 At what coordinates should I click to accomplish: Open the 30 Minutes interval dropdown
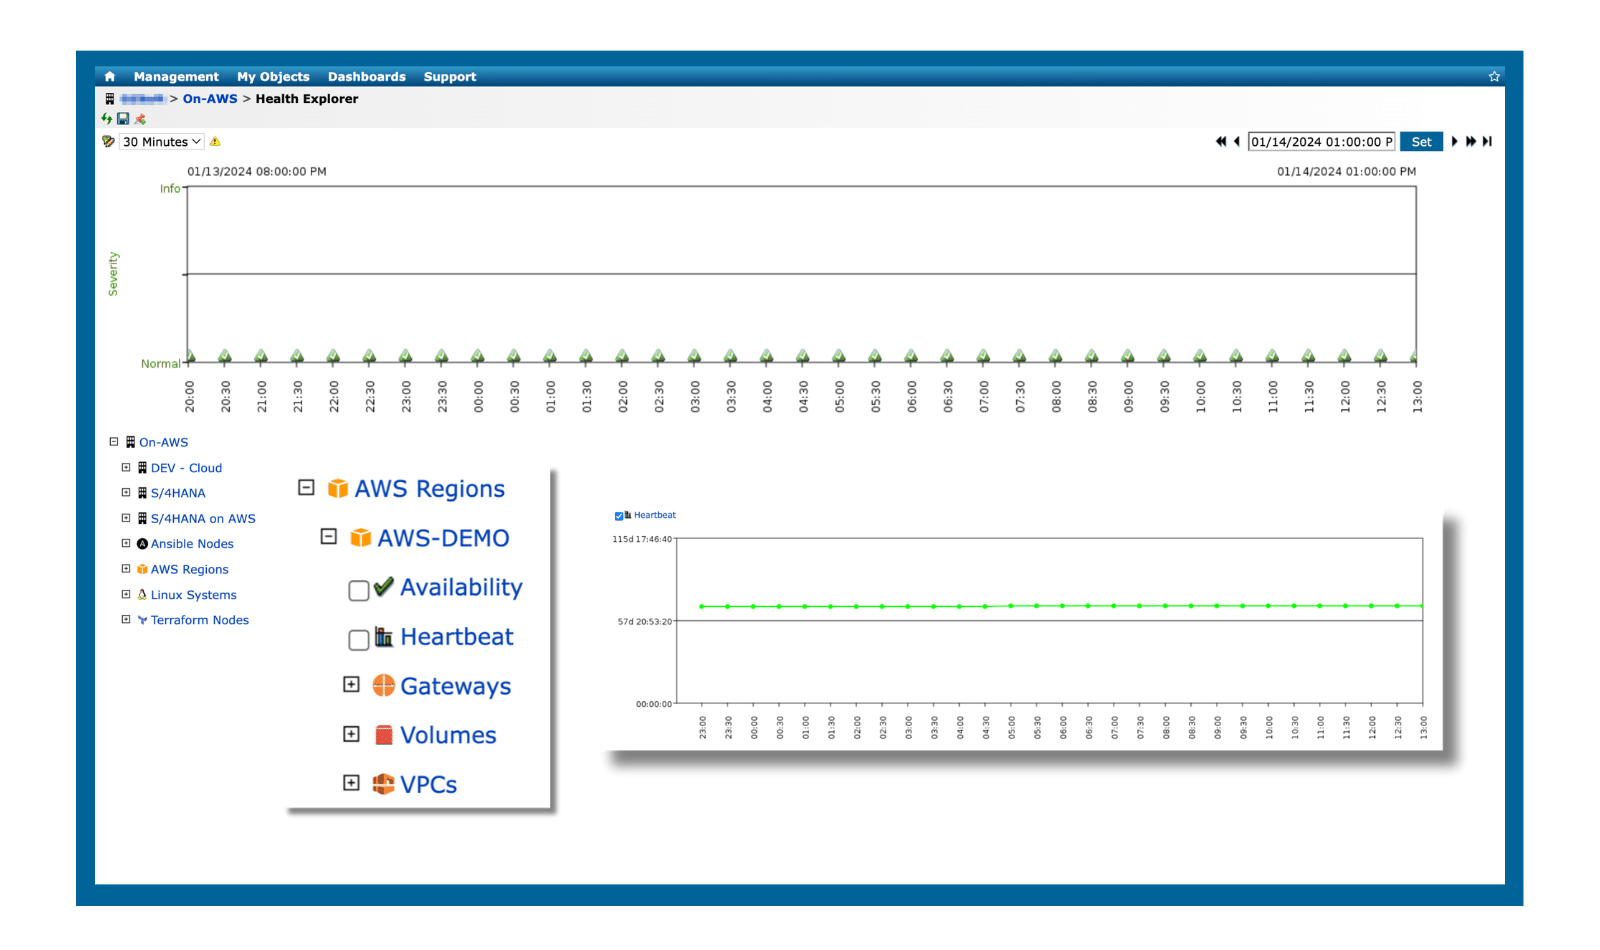(161, 142)
